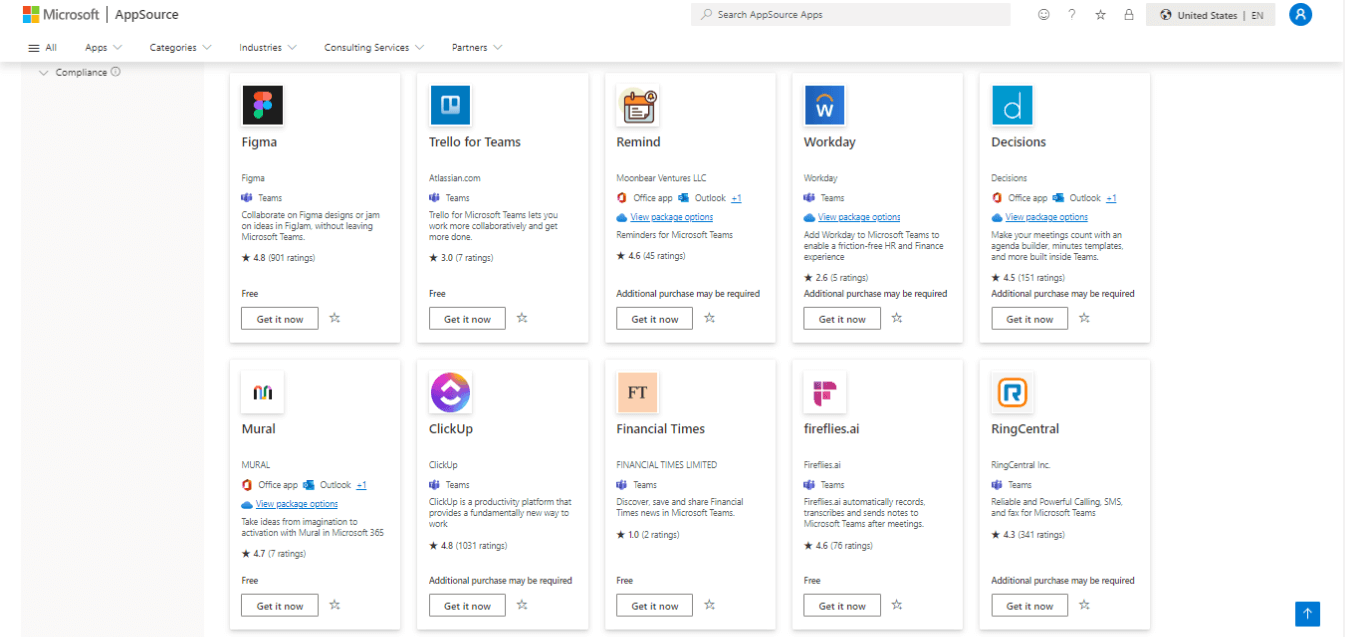Show more products via Remind +1 link

click(x=736, y=198)
